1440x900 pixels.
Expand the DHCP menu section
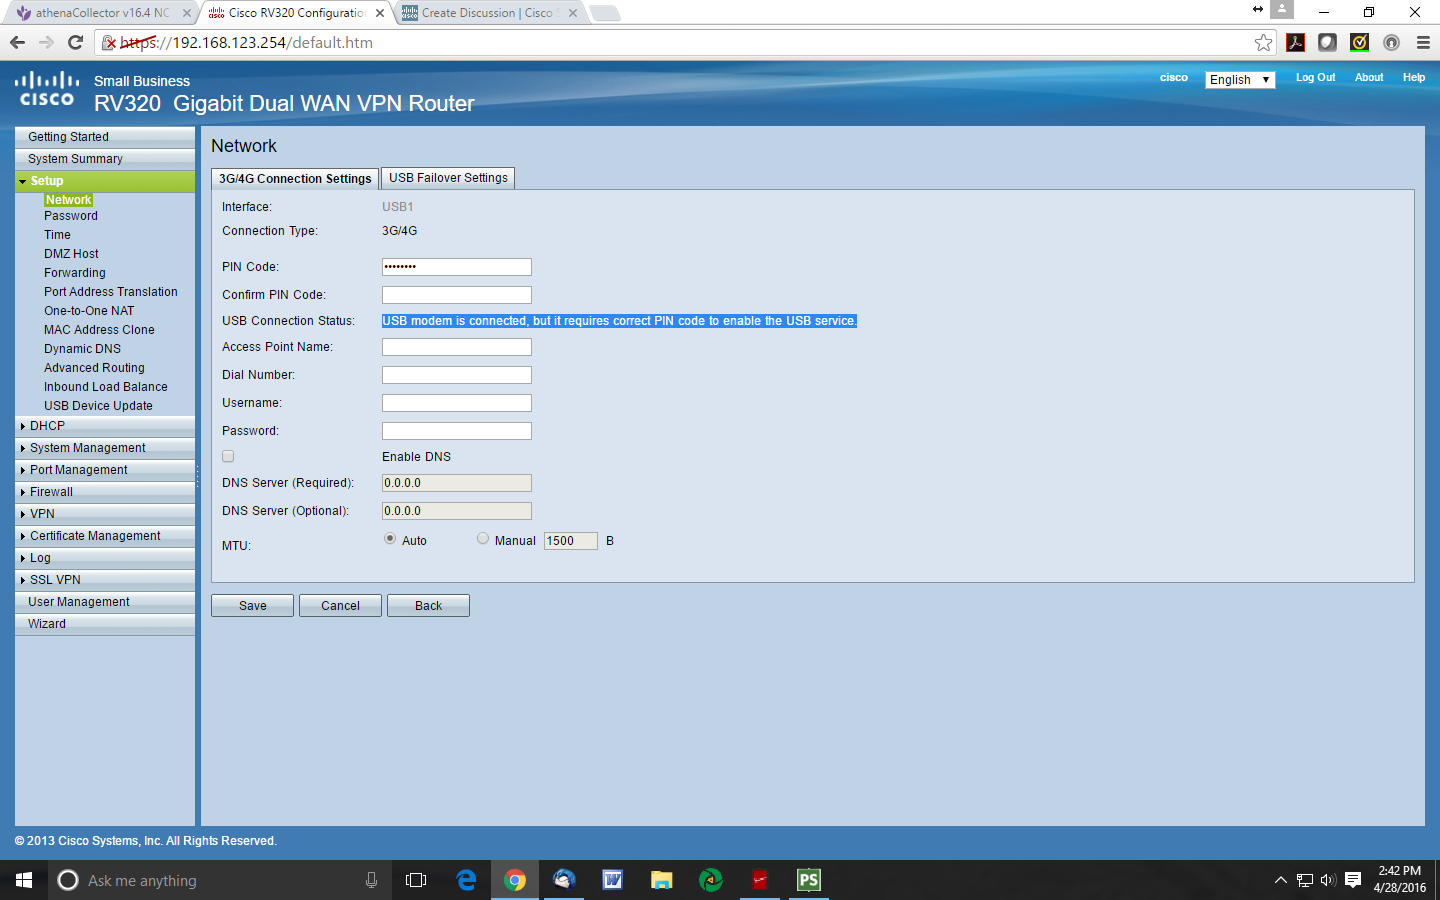click(x=105, y=426)
